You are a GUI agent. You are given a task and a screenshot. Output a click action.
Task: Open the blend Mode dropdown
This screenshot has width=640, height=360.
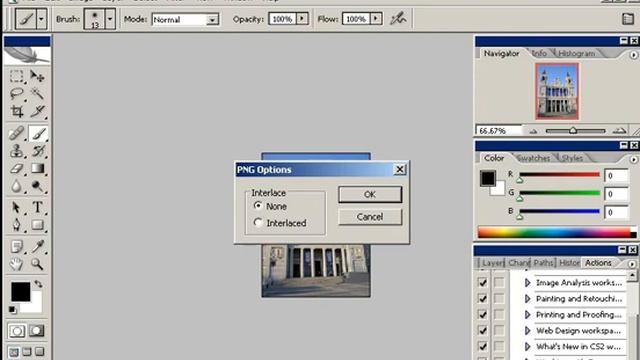click(212, 20)
